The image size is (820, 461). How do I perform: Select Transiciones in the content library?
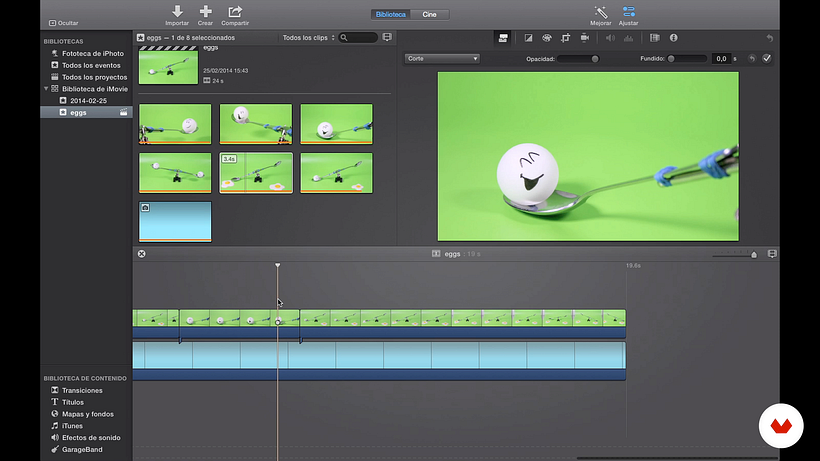pyautogui.click(x=81, y=390)
